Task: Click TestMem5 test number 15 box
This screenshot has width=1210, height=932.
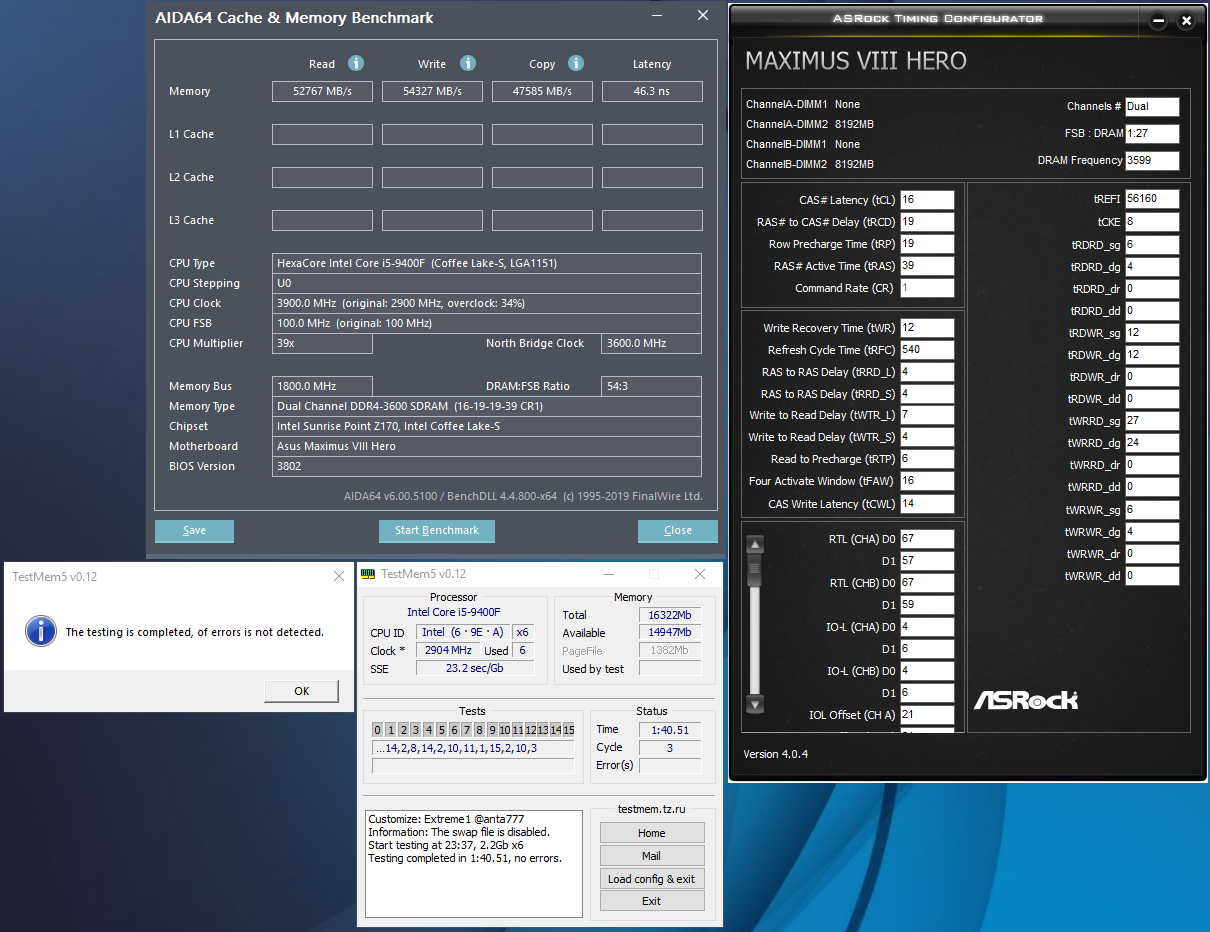Action: click(568, 730)
